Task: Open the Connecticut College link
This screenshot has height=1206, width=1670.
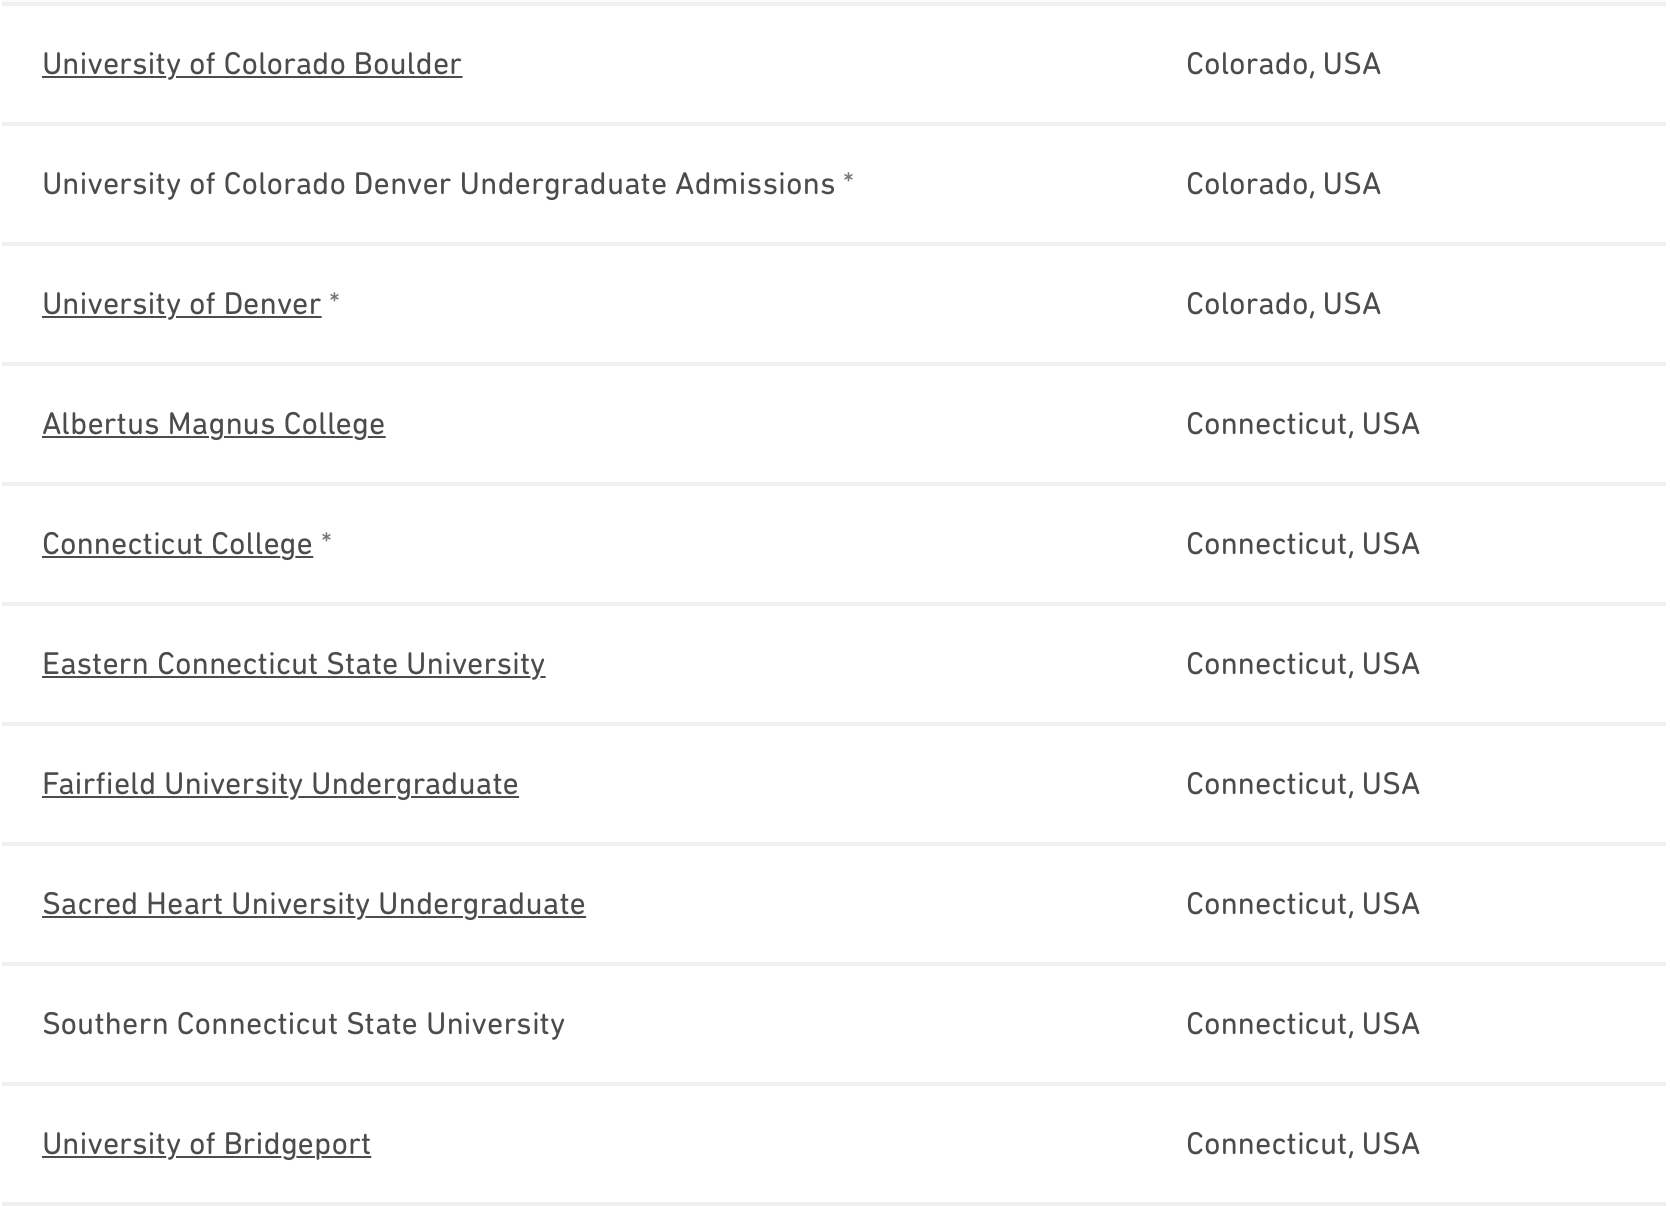Action: tap(177, 544)
